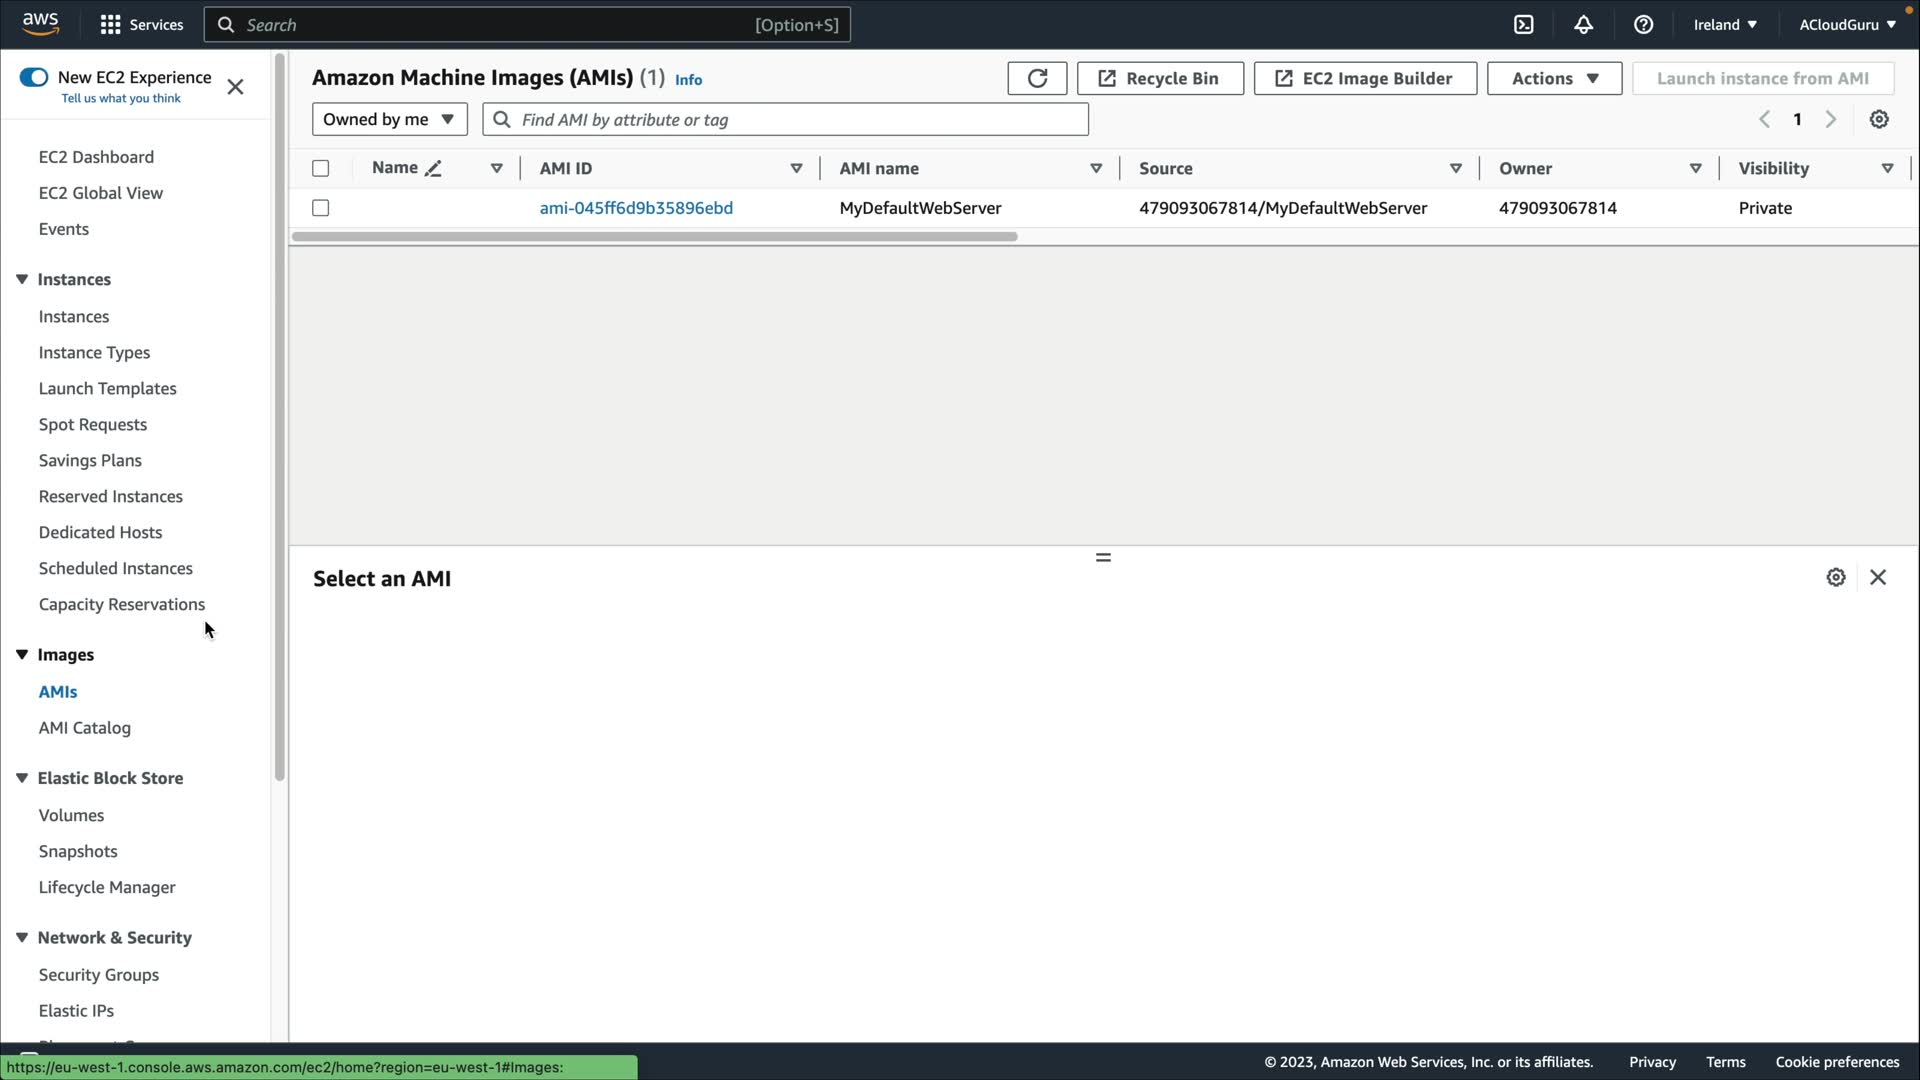Select the MyDefaultWebServer row checkbox
Screen dimensions: 1920x1080
pos(320,208)
